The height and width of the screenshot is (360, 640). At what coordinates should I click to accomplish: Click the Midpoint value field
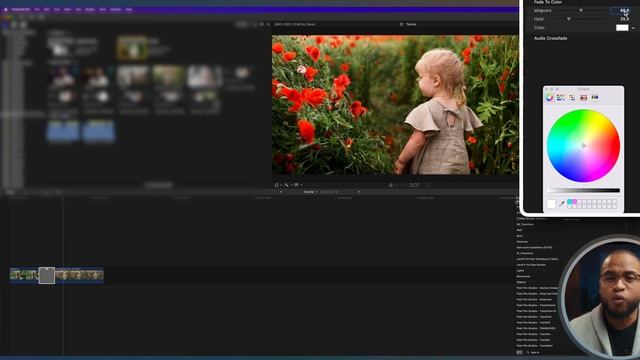click(x=621, y=11)
